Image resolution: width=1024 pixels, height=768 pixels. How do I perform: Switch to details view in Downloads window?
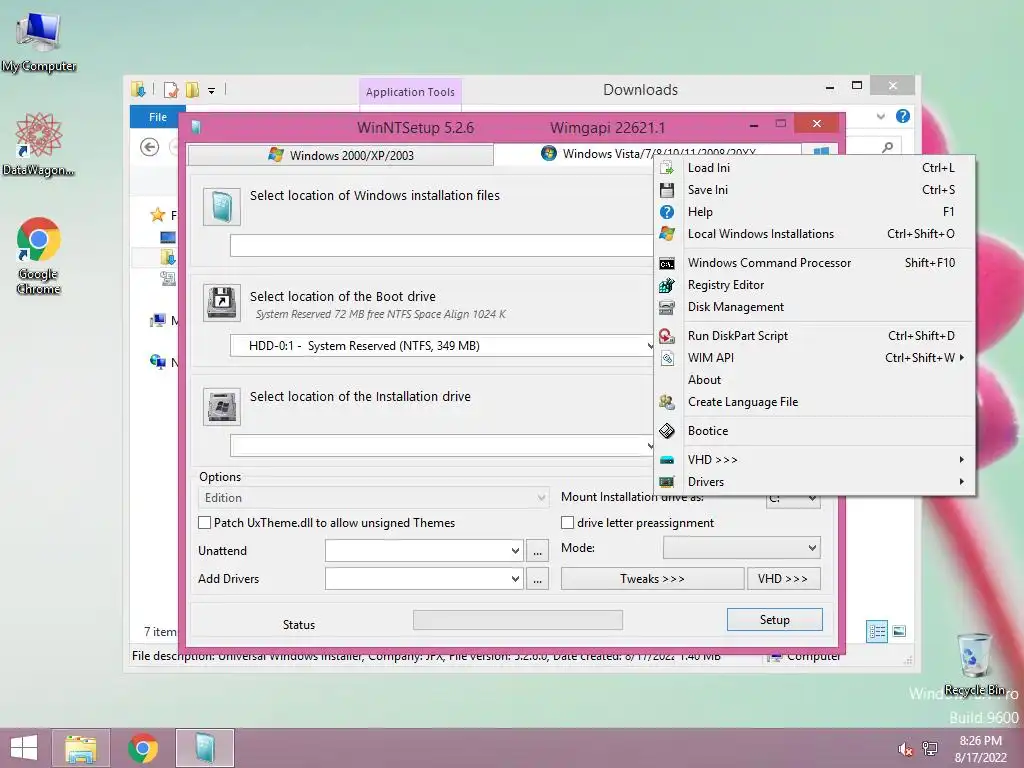(877, 632)
